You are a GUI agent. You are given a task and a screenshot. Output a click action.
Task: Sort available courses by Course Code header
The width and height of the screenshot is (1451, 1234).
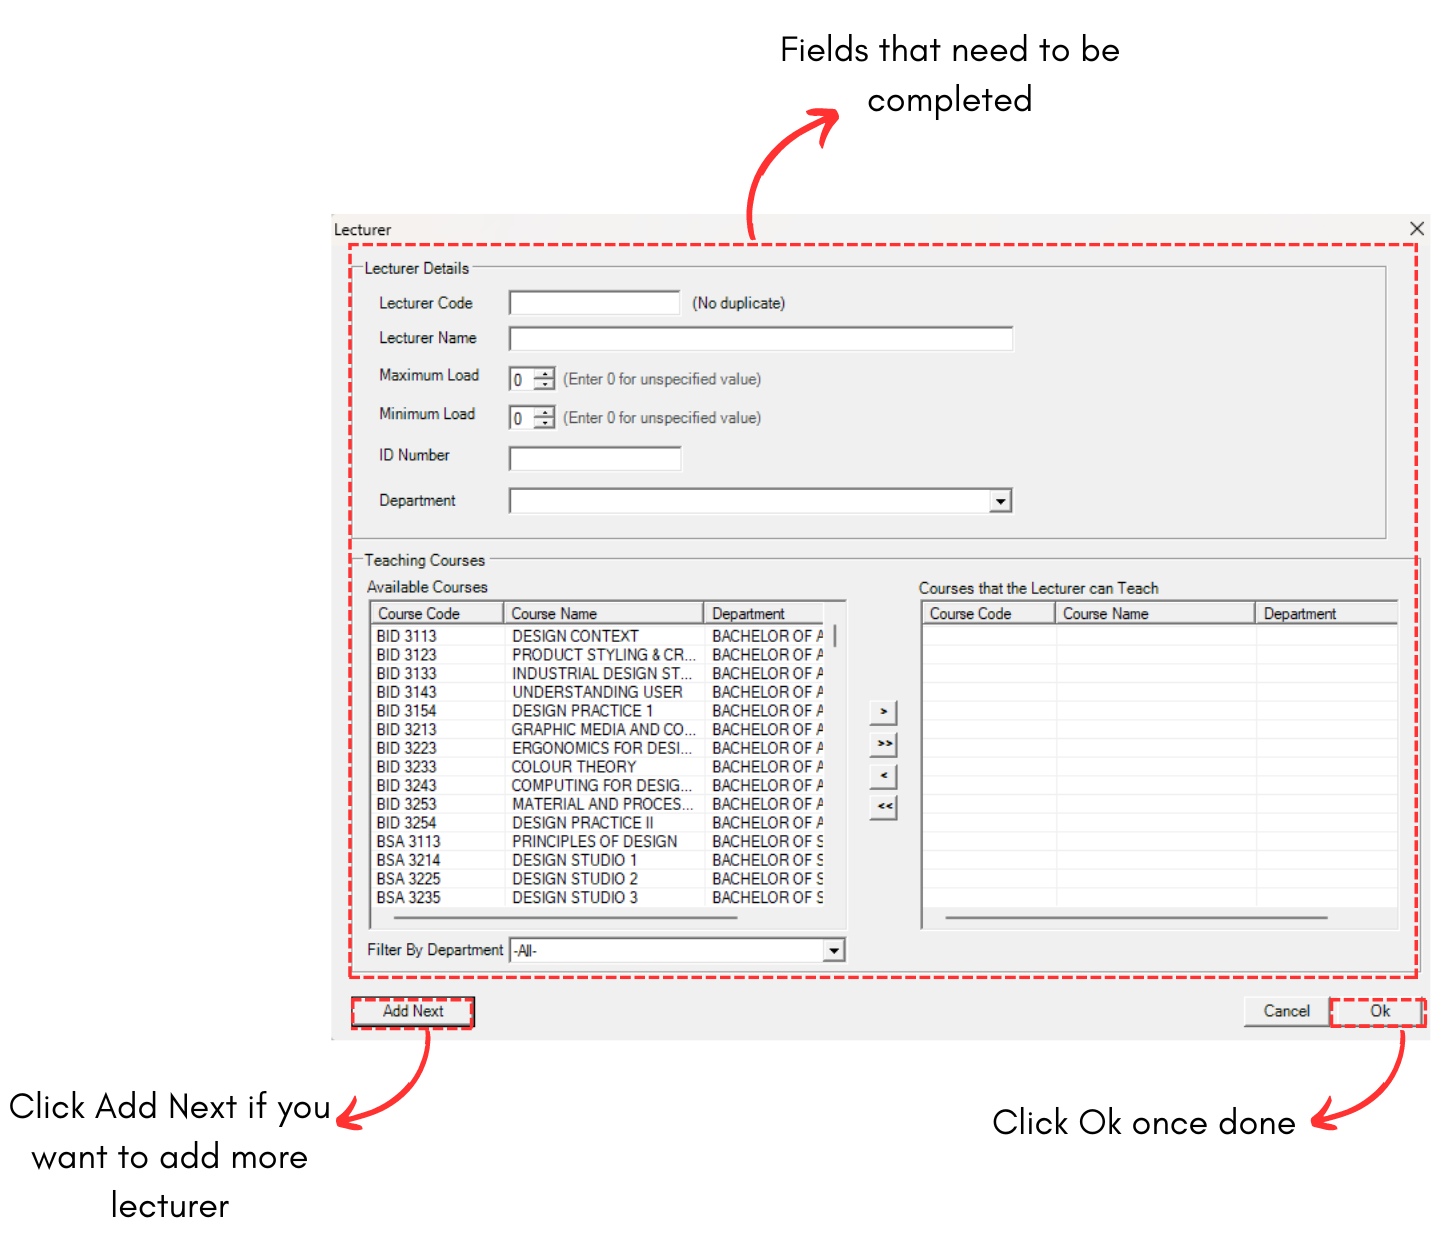436,614
